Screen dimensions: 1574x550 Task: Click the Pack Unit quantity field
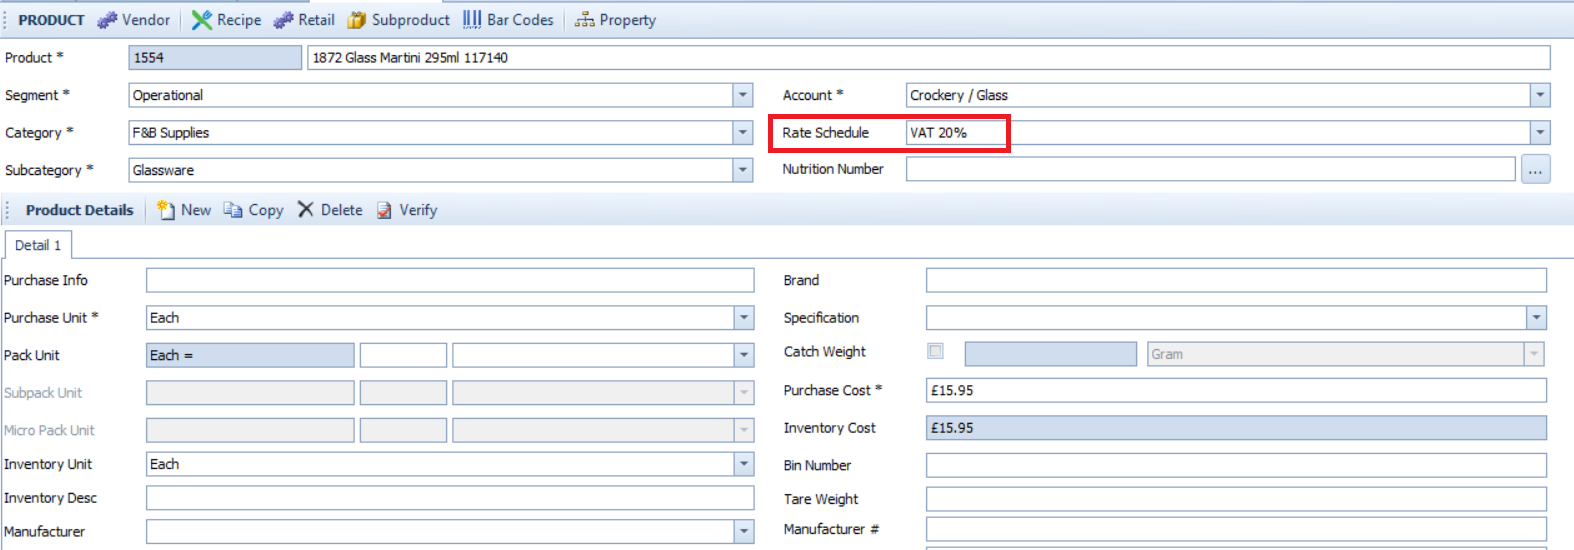point(403,355)
